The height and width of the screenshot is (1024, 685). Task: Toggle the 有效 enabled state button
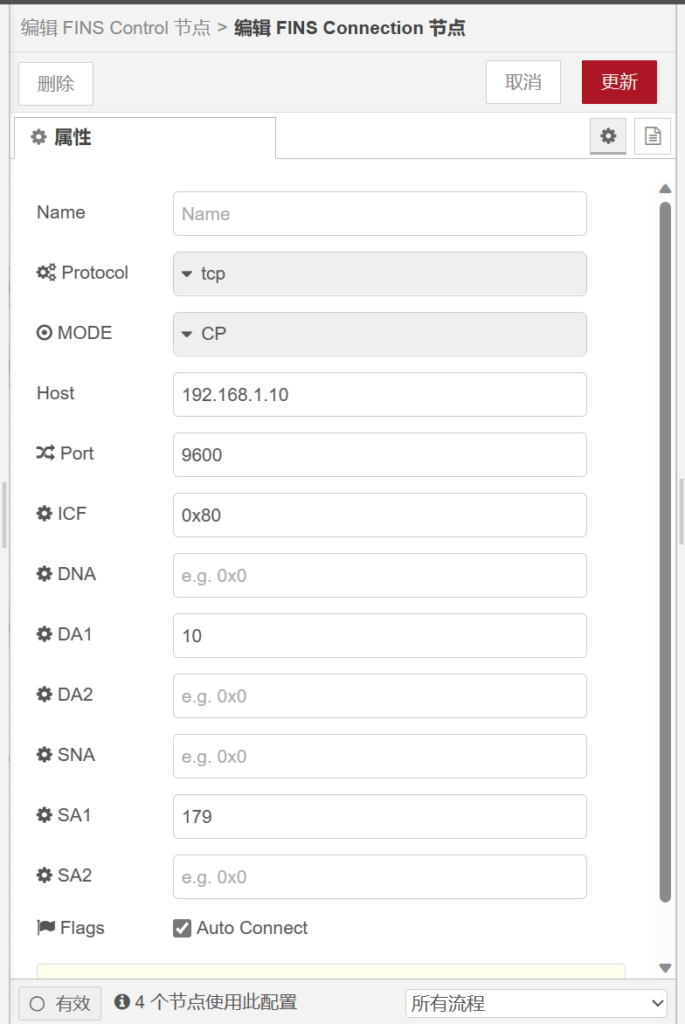coord(60,1003)
